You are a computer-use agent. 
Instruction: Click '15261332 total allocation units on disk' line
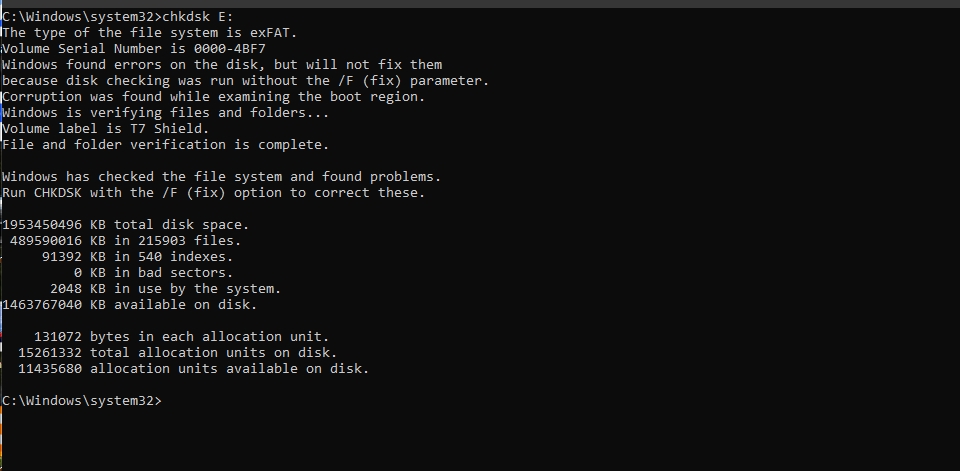tap(178, 353)
